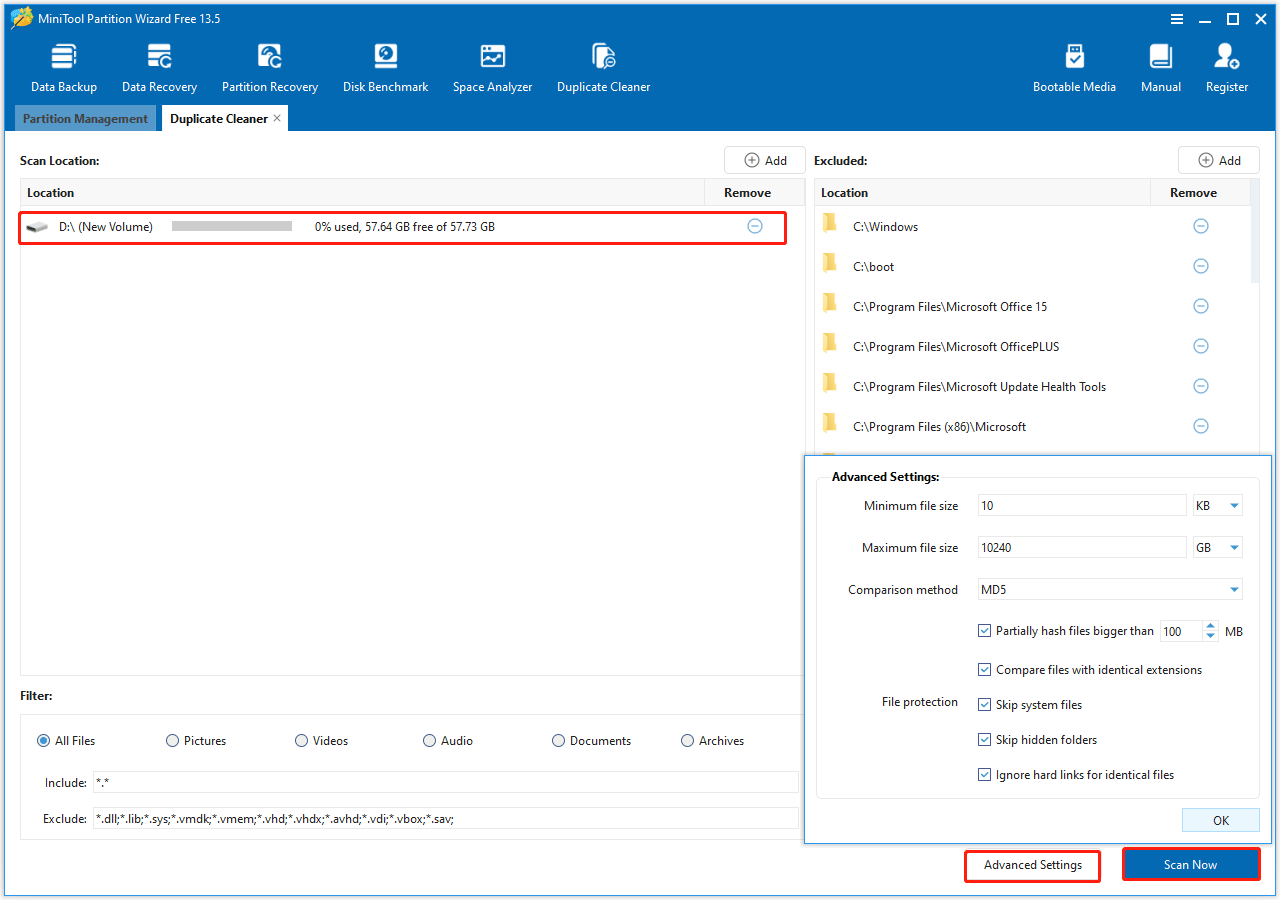The image size is (1280, 900).
Task: Open the Bootable Media creator
Action: [1074, 65]
